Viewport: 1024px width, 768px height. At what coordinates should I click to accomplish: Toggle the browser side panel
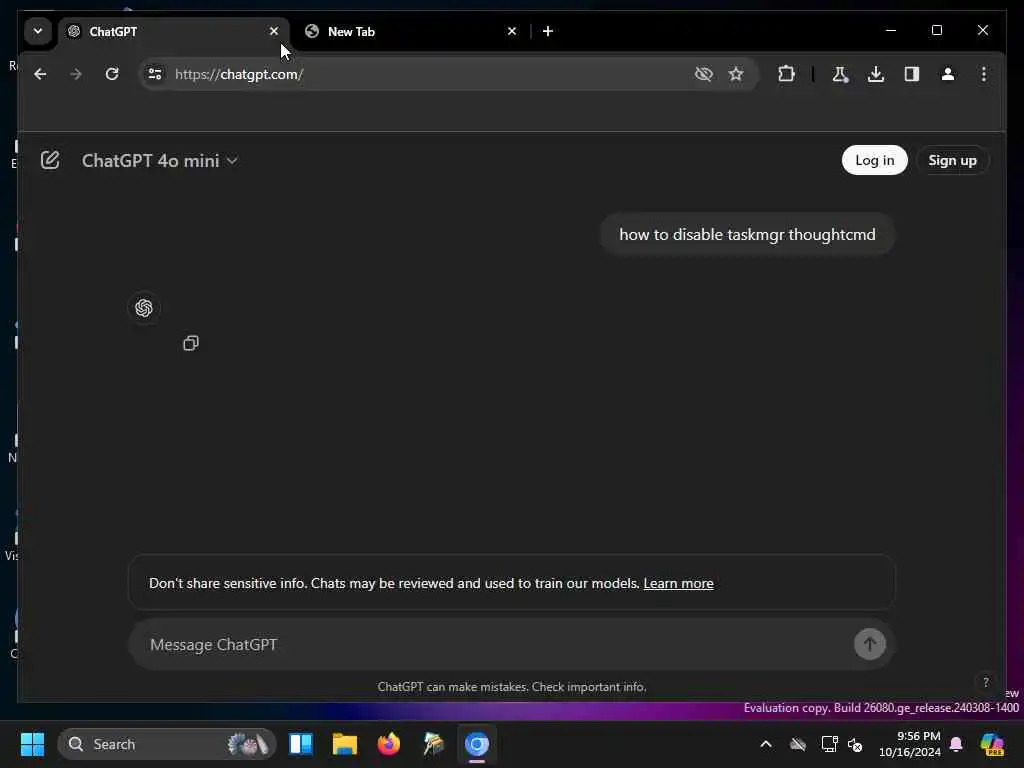(912, 74)
